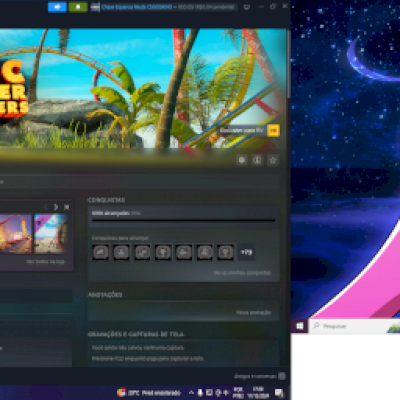Viewport: 400px width, 400px height.
Task: Open the account profile avatar in header
Action: pyautogui.click(x=95, y=7)
